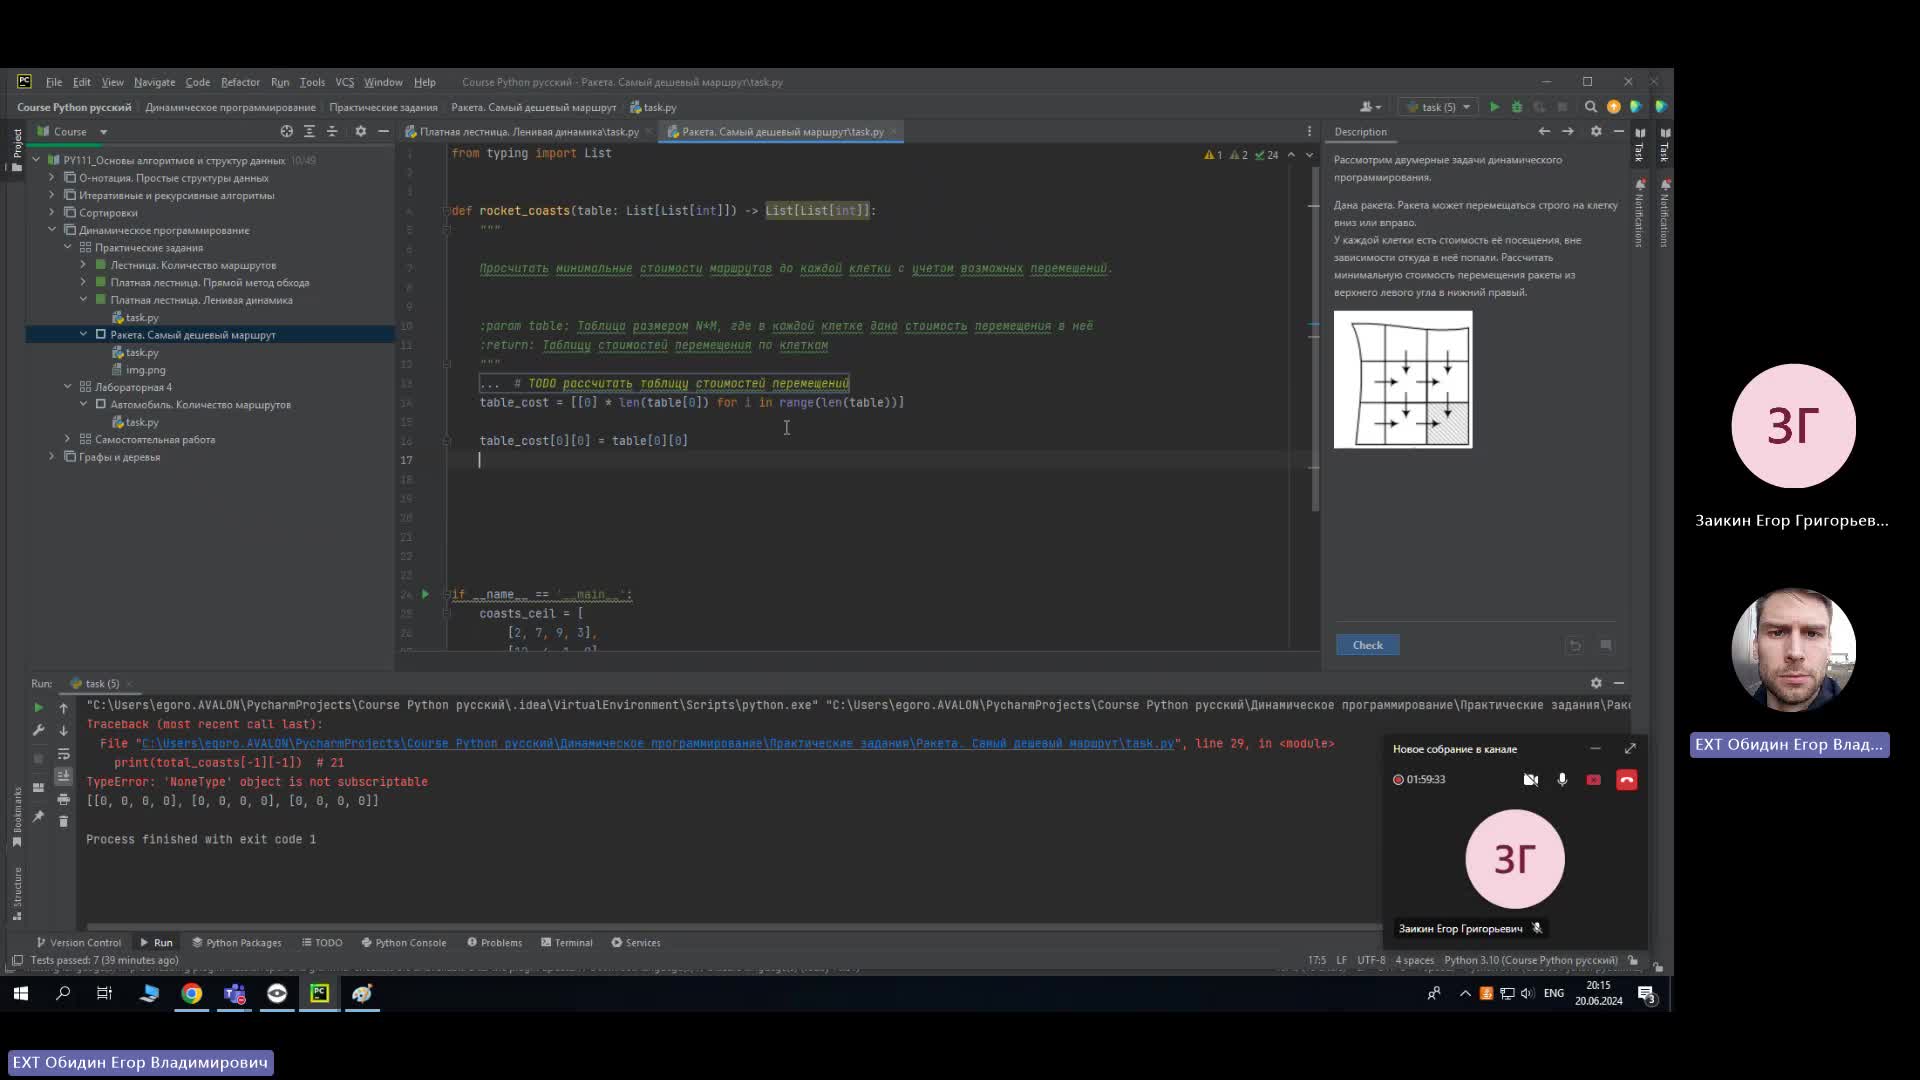
Task: Open the task (5) run configuration dropdown
Action: coord(1439,107)
